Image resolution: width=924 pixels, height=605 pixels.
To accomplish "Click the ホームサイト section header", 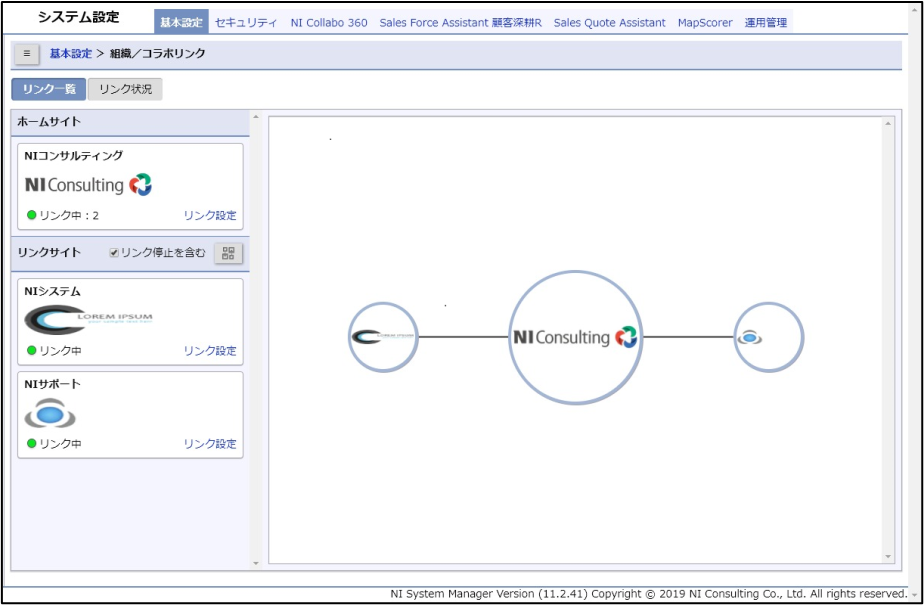I will (130, 123).
